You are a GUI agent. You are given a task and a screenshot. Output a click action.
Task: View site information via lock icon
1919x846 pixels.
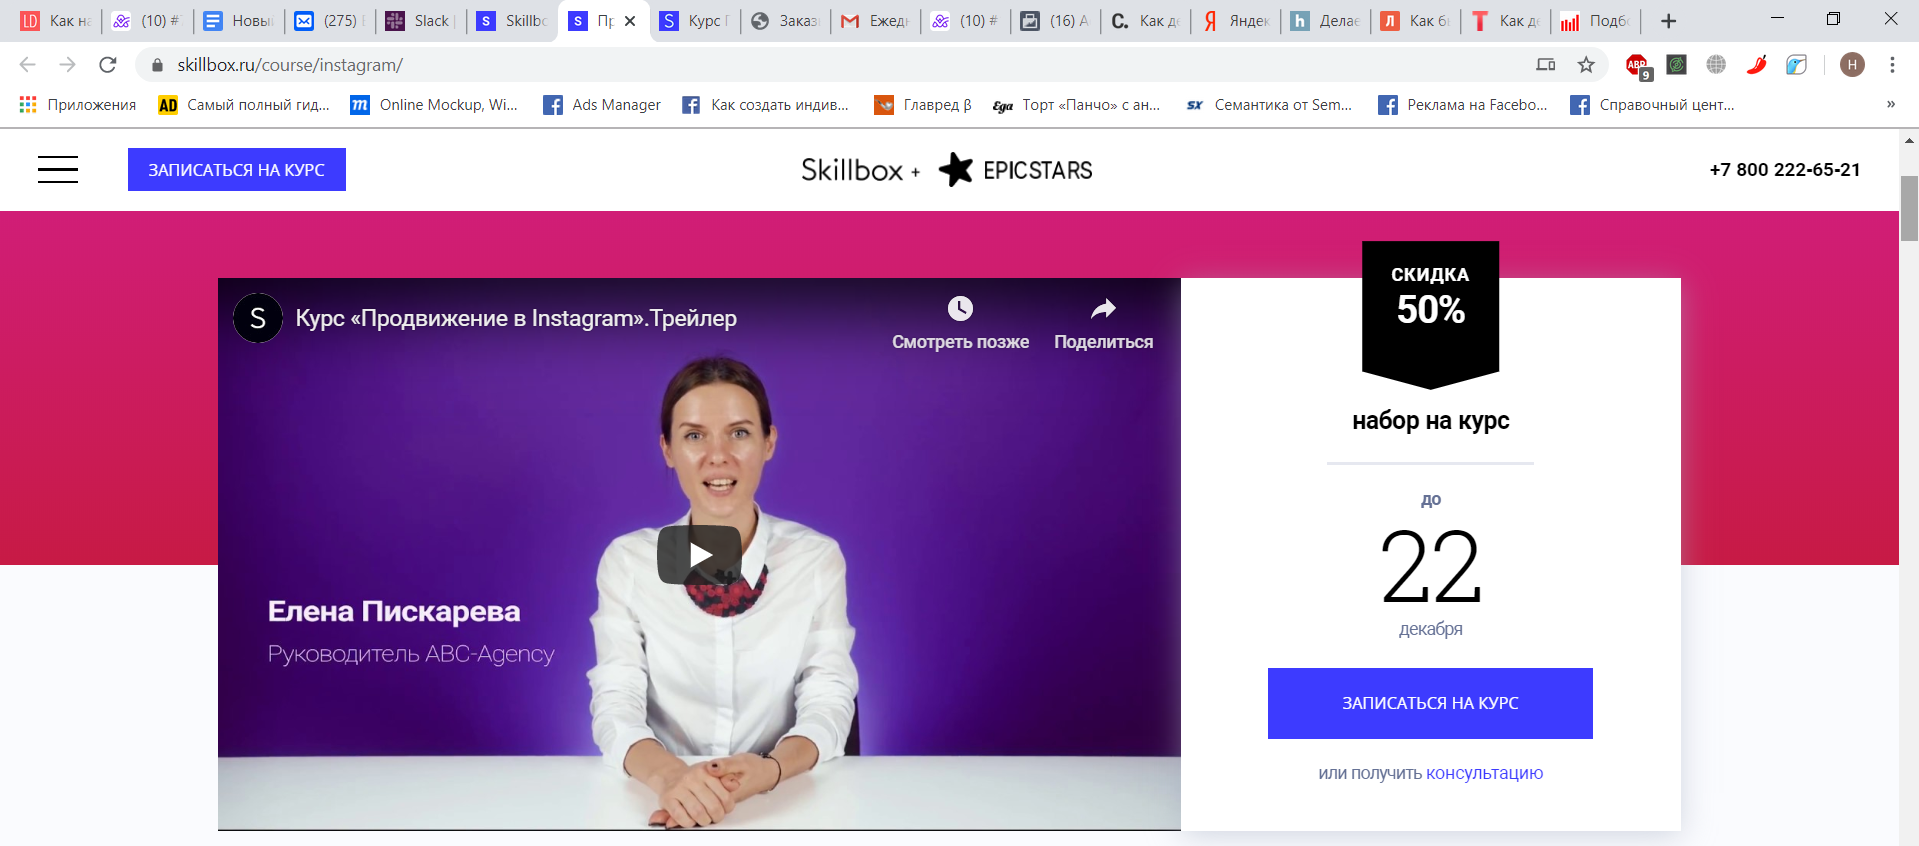(x=157, y=65)
